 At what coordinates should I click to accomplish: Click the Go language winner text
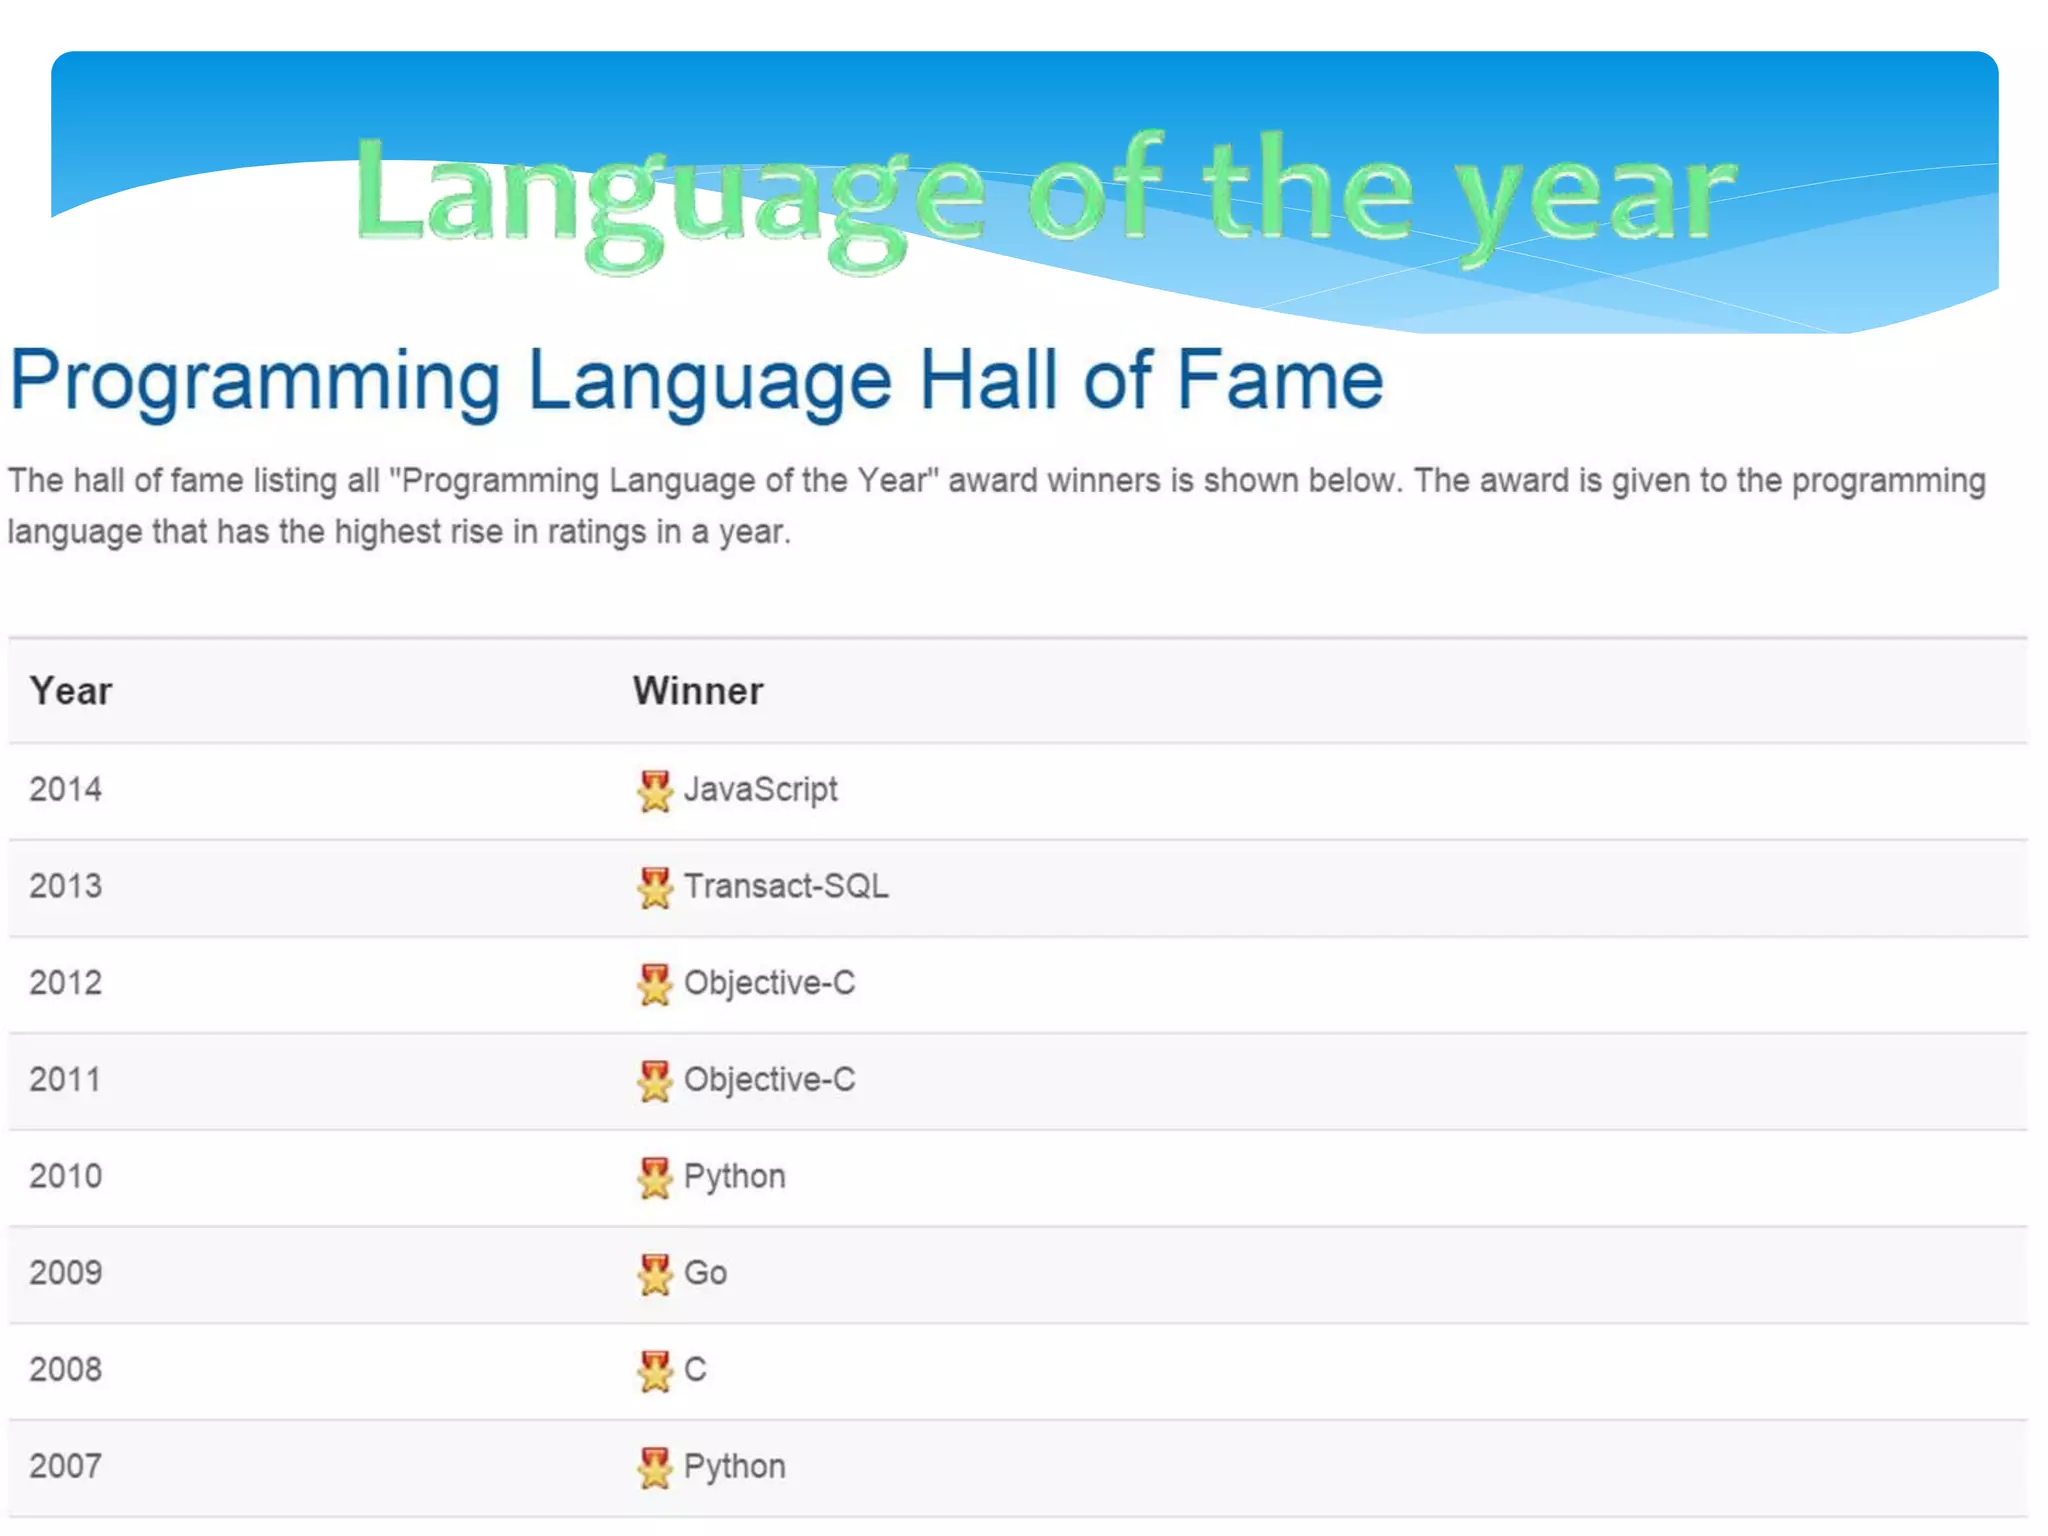(x=705, y=1273)
